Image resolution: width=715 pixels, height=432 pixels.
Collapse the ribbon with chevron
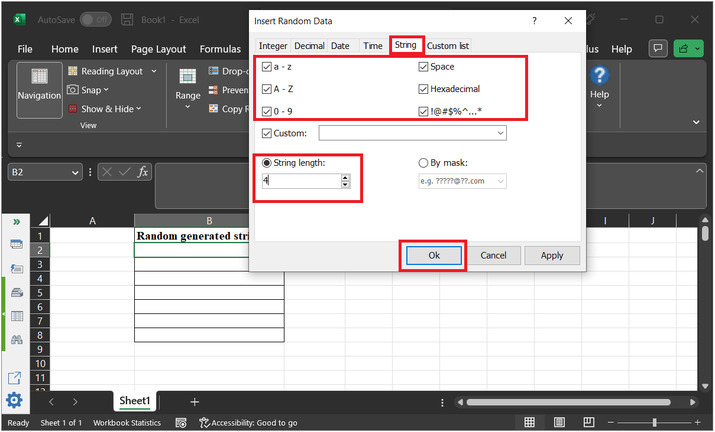click(x=696, y=122)
